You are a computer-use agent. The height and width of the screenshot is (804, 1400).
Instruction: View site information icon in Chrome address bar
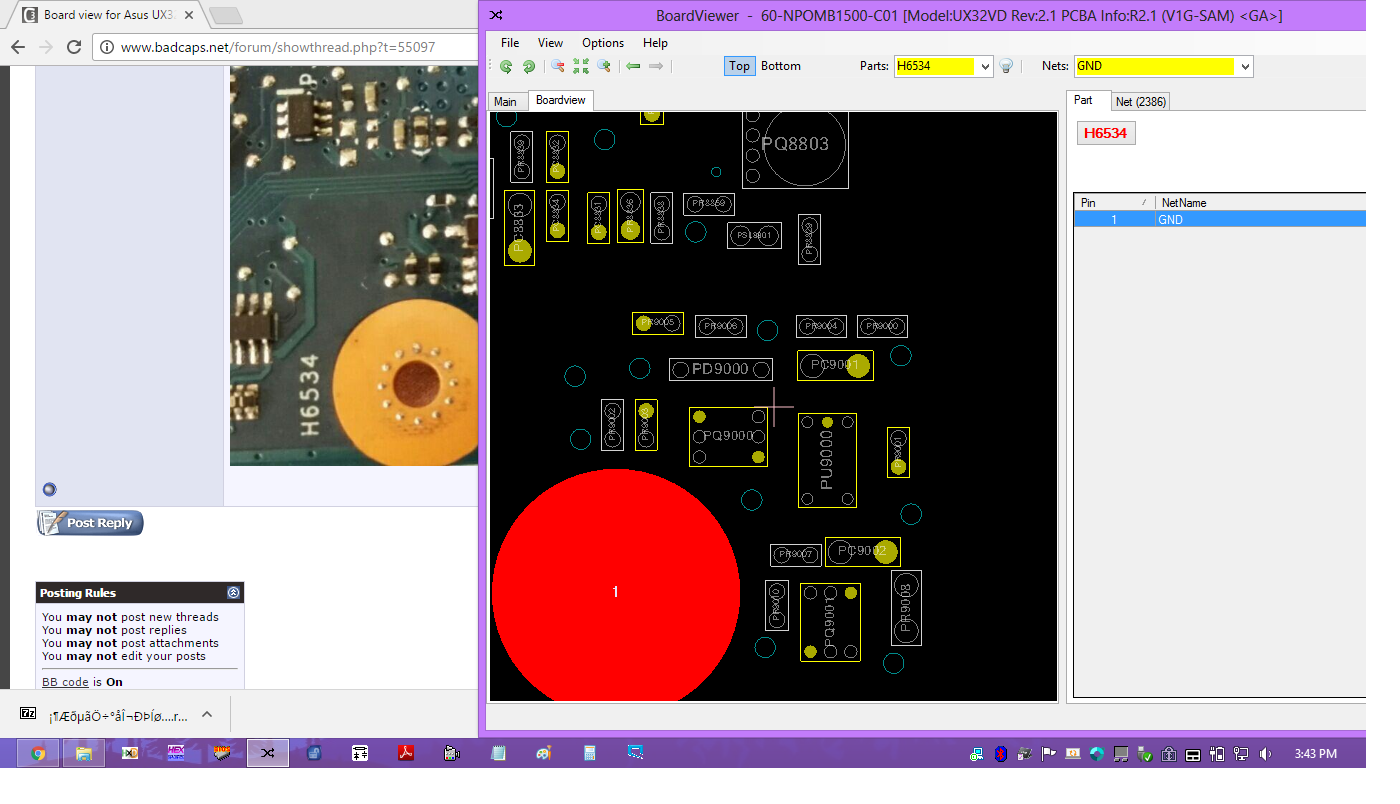[x=107, y=47]
